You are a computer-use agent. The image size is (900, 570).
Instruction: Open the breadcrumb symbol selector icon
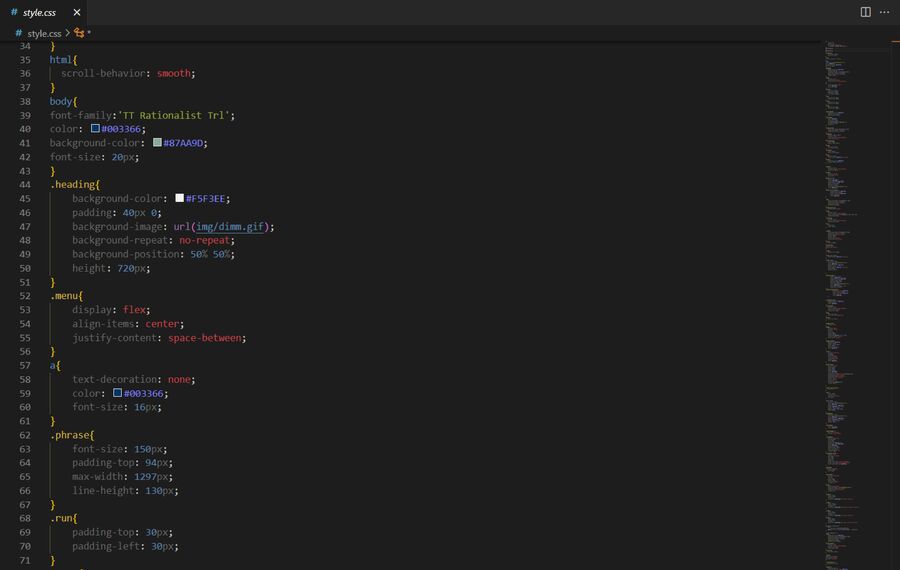pos(79,33)
